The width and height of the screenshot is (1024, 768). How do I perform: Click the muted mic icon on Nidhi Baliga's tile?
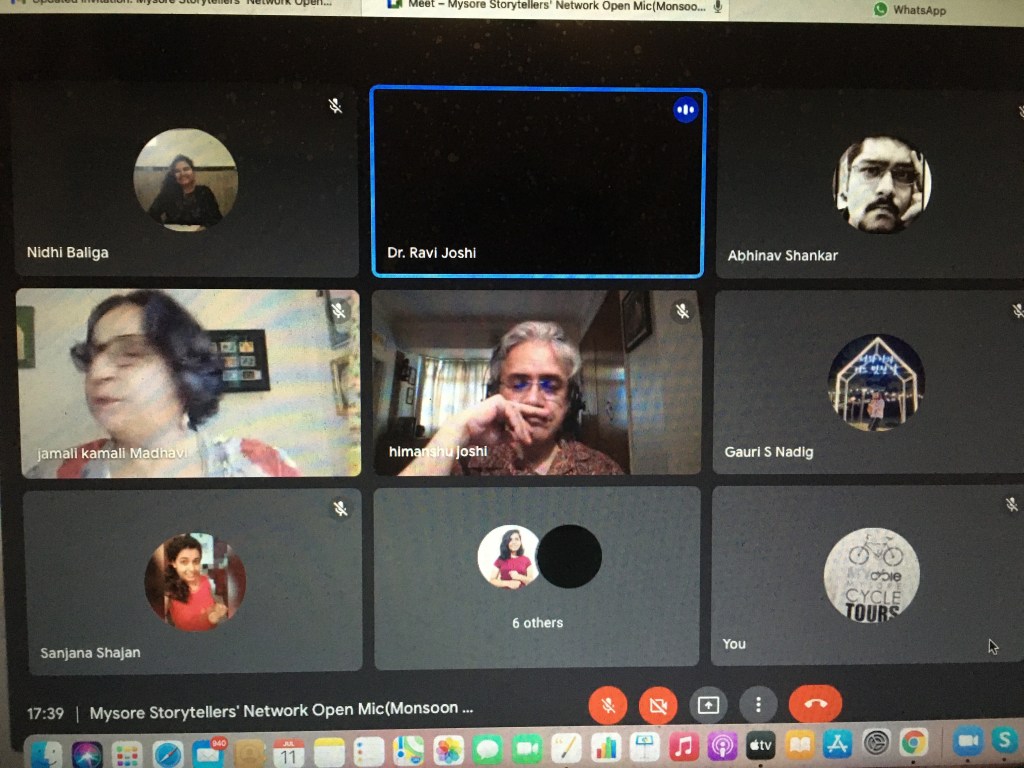336,106
